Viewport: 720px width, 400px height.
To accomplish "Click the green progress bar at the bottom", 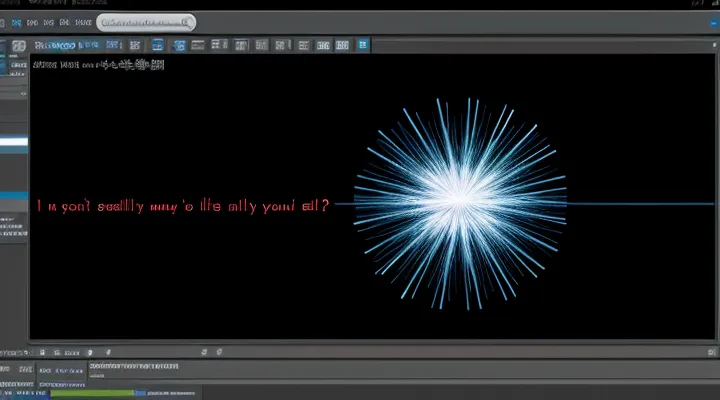I will 92,393.
